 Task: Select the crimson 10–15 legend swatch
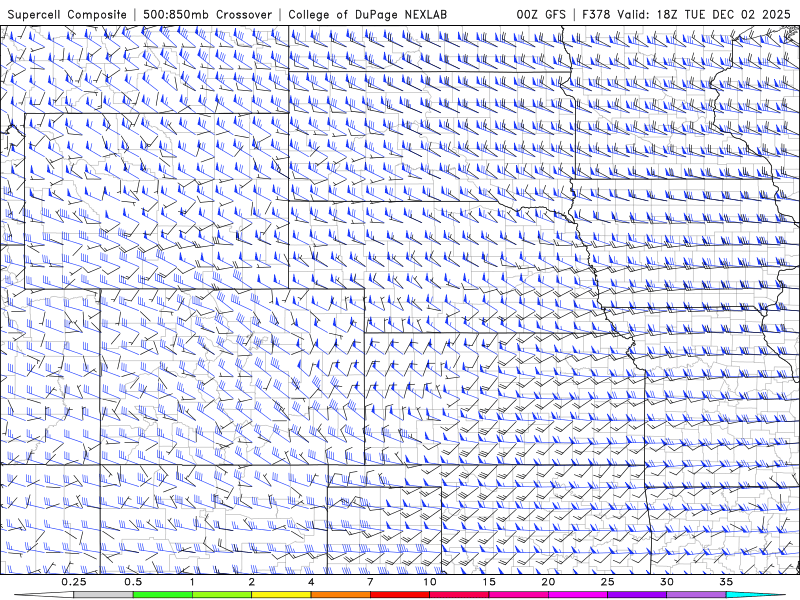click(459, 595)
